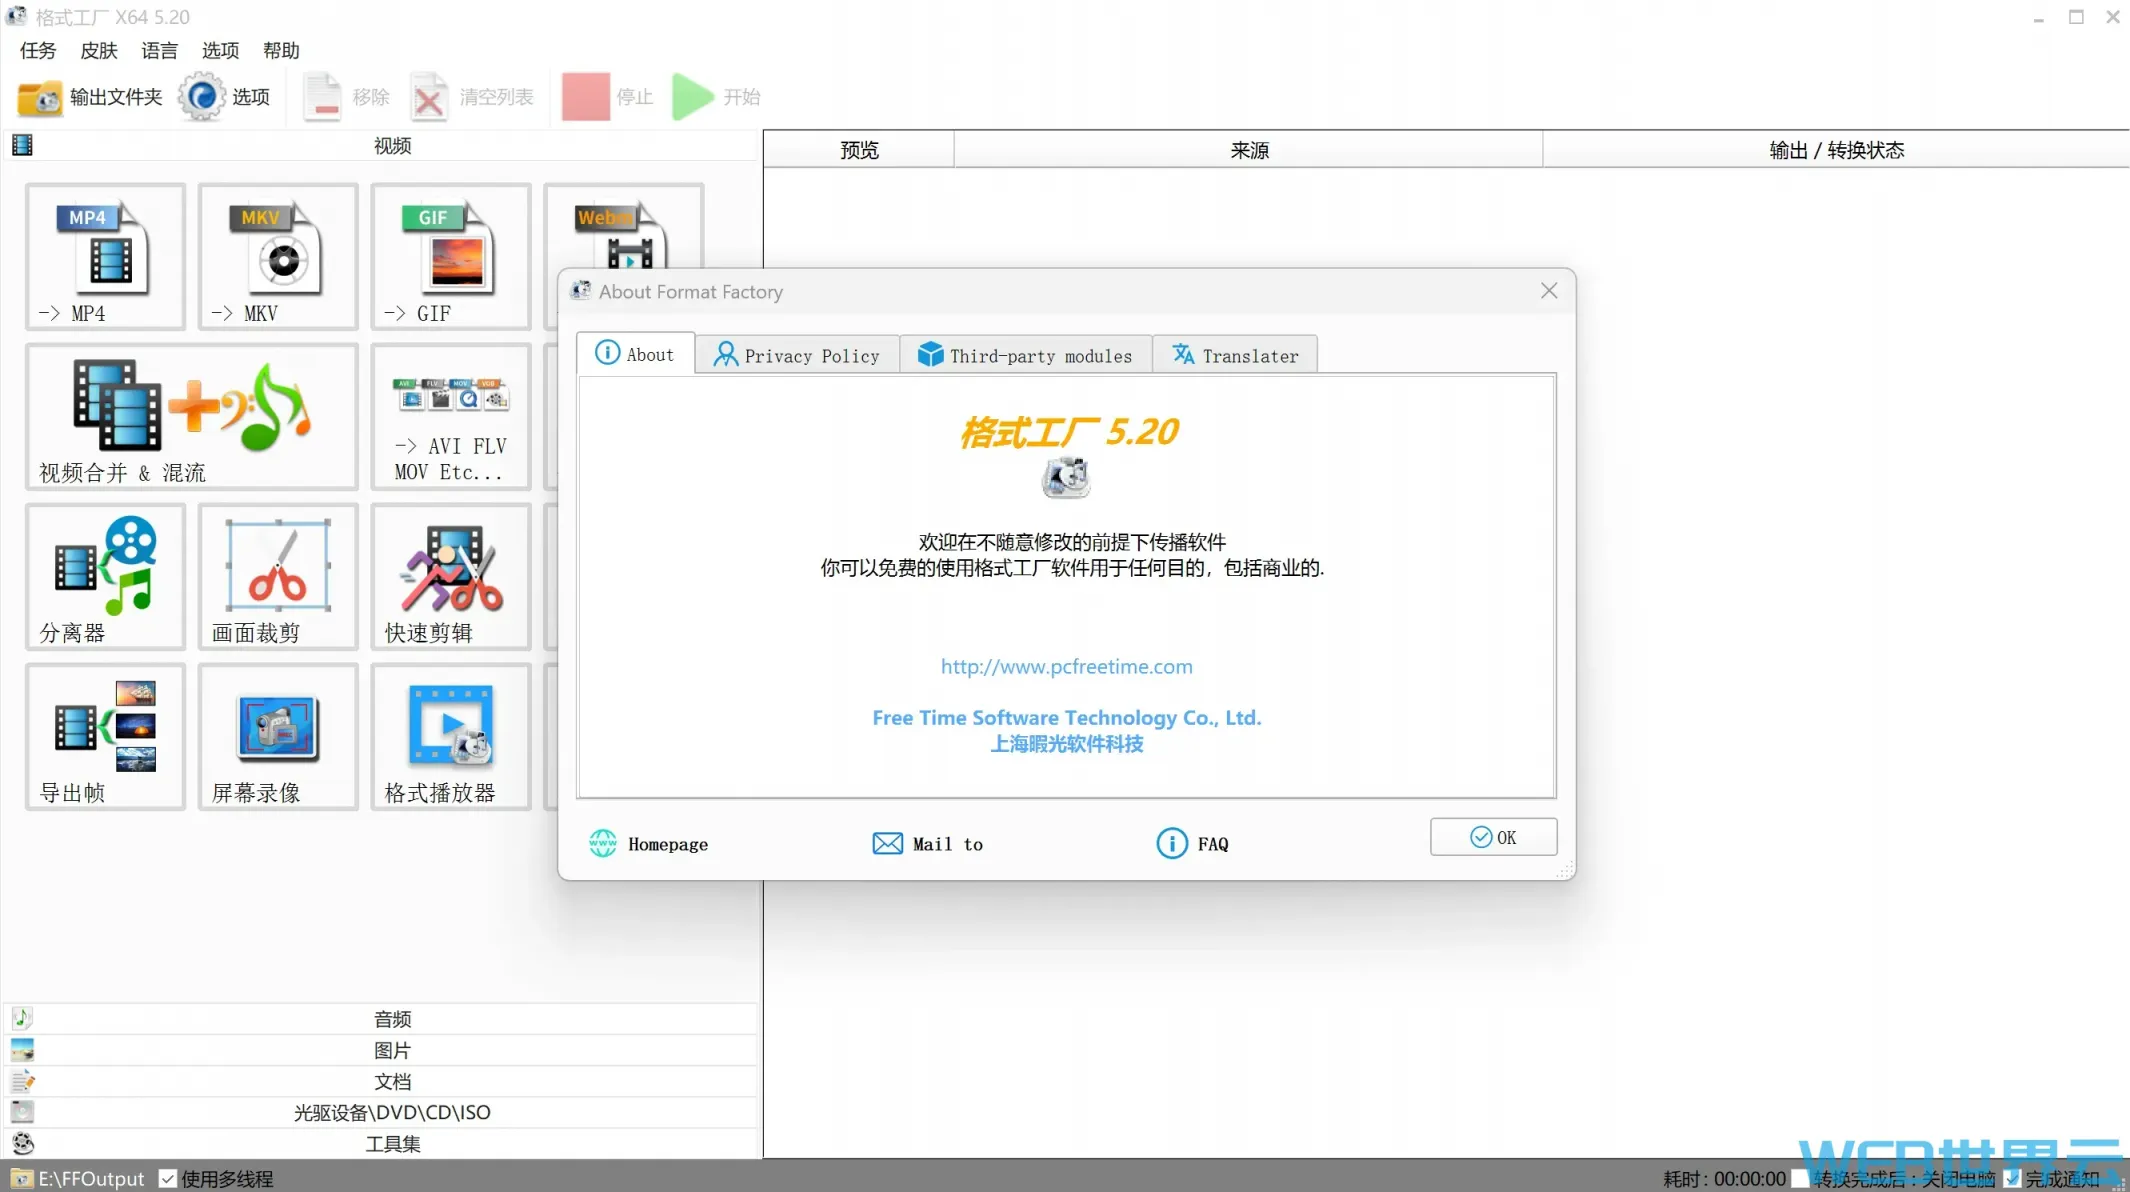2130x1192 pixels.
Task: Open the http://www.pcfreetime.com link
Action: (1066, 666)
